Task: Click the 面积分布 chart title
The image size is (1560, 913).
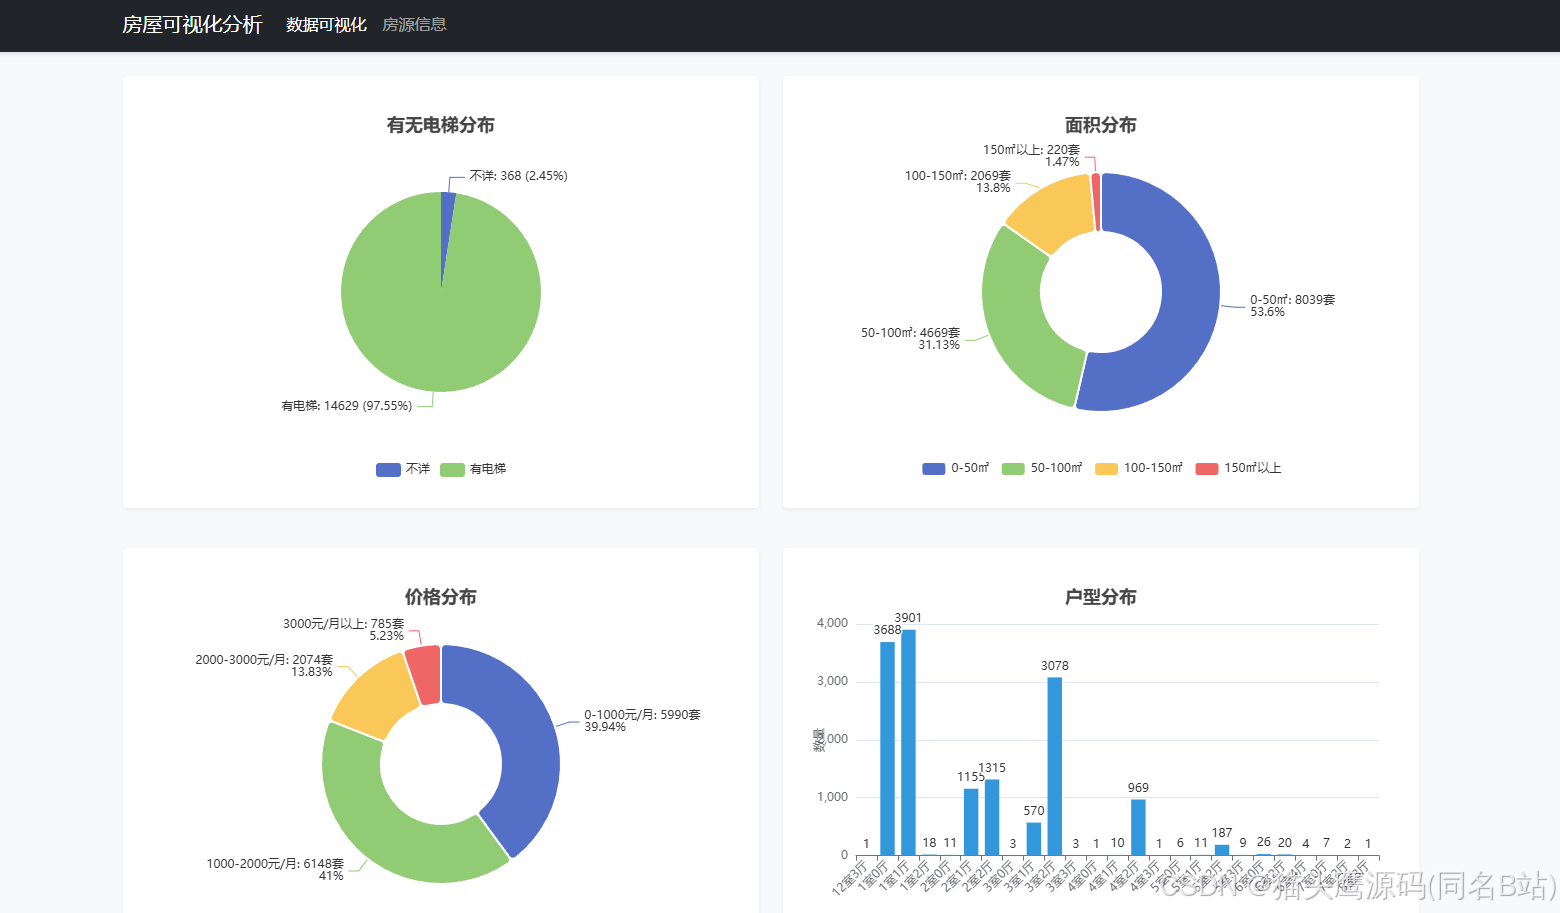Action: (x=1101, y=125)
